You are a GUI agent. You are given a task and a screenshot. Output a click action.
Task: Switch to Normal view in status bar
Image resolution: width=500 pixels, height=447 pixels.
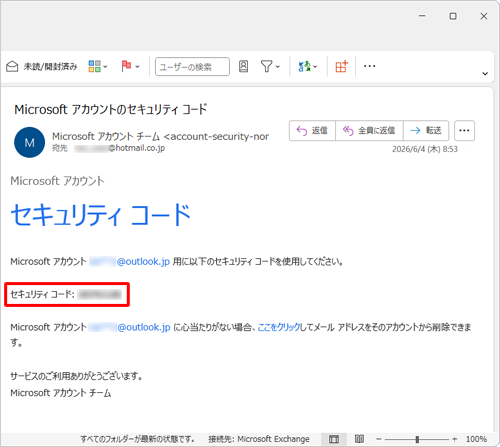[334, 439]
